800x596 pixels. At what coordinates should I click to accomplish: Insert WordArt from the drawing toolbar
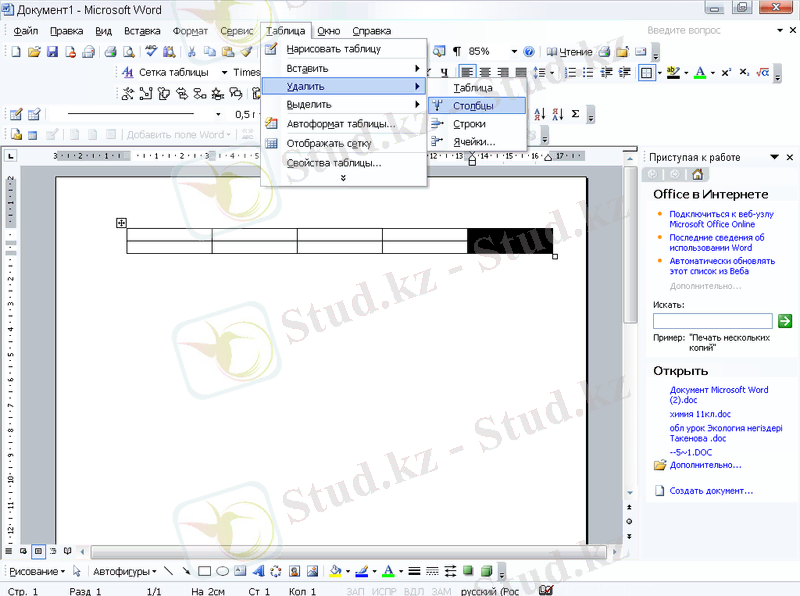coord(258,571)
